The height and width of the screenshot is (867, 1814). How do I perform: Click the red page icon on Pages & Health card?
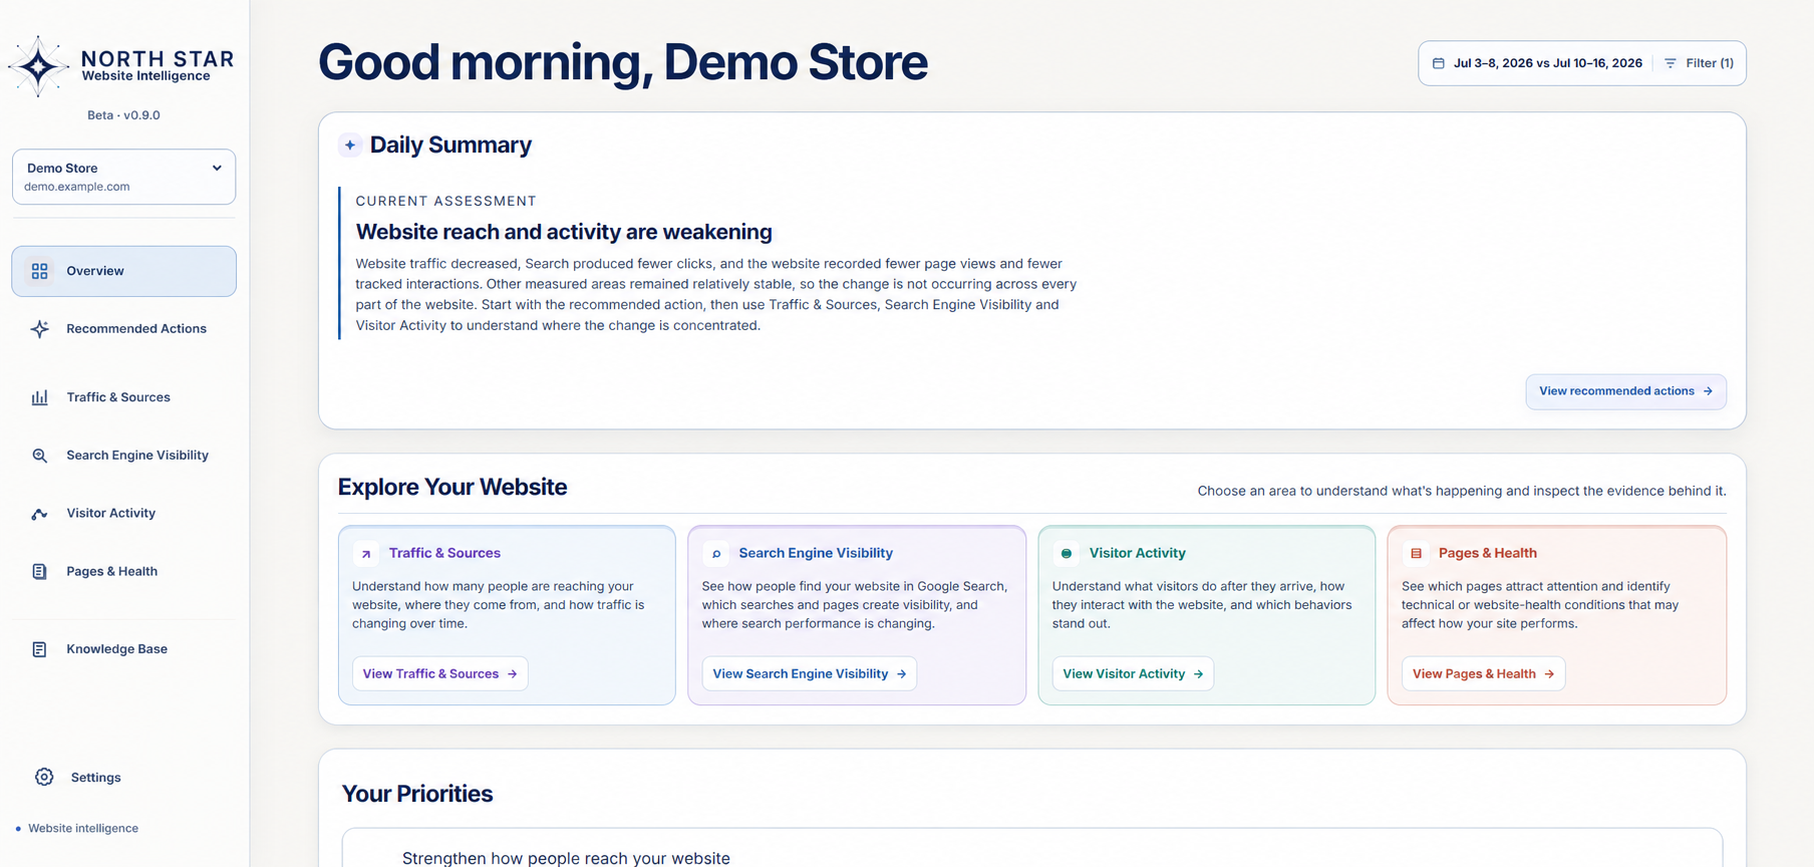(x=1416, y=553)
